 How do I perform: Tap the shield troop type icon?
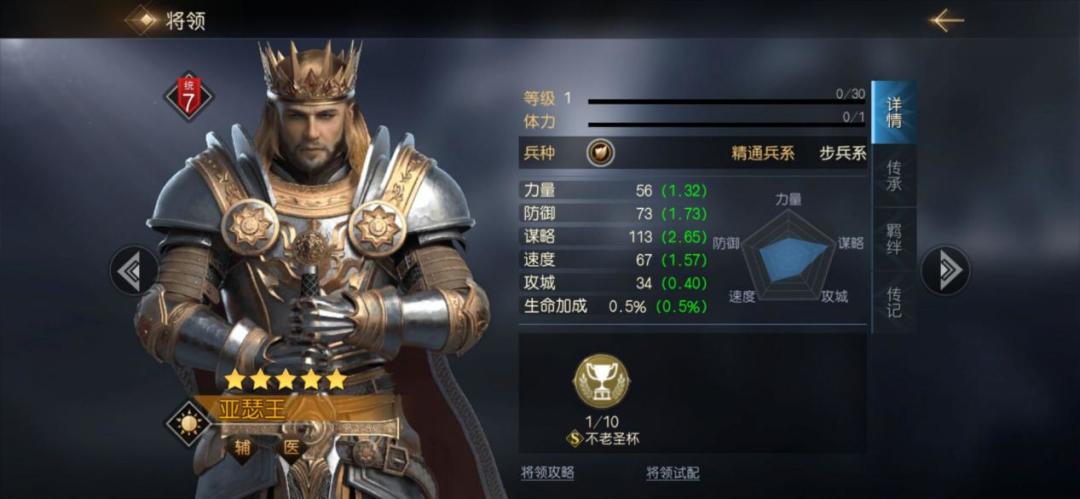[x=600, y=153]
